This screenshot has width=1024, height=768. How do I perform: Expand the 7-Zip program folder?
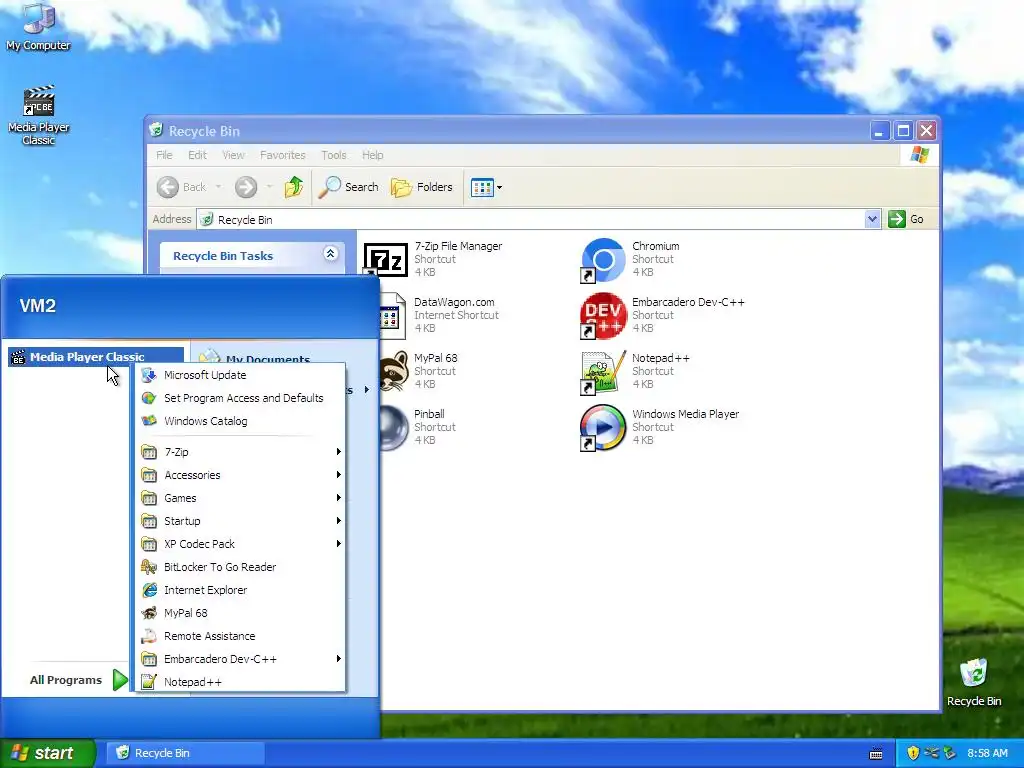240,452
